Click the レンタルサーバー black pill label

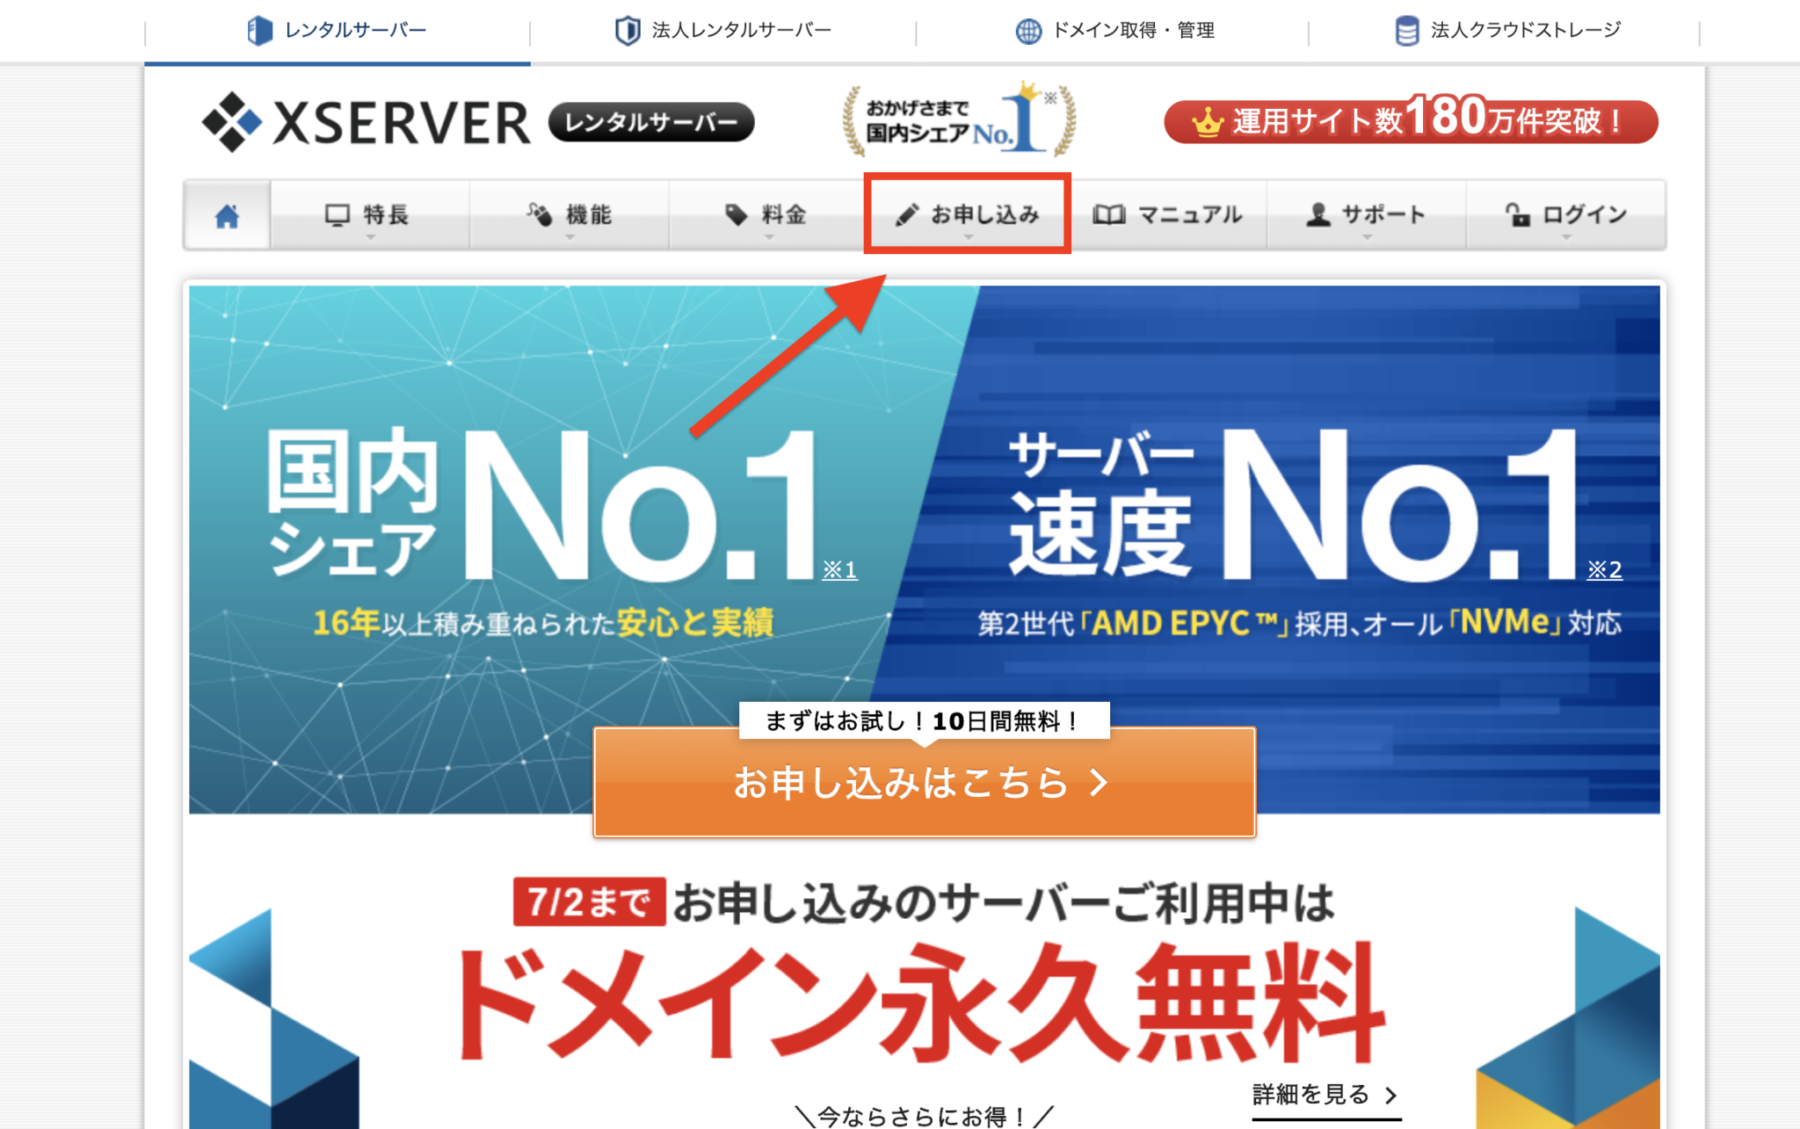click(651, 122)
